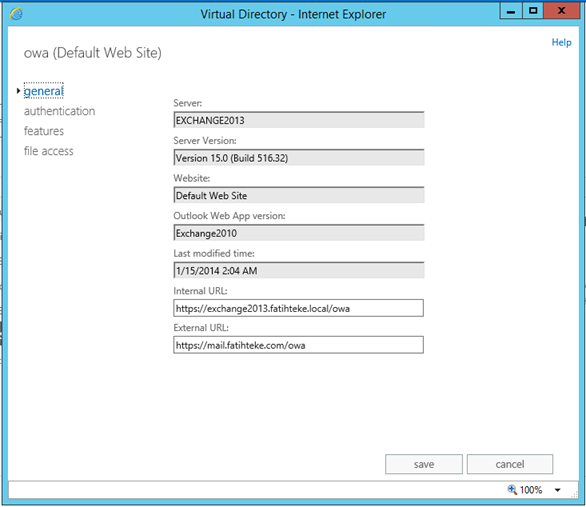
Task: Click the save button
Action: [x=424, y=464]
